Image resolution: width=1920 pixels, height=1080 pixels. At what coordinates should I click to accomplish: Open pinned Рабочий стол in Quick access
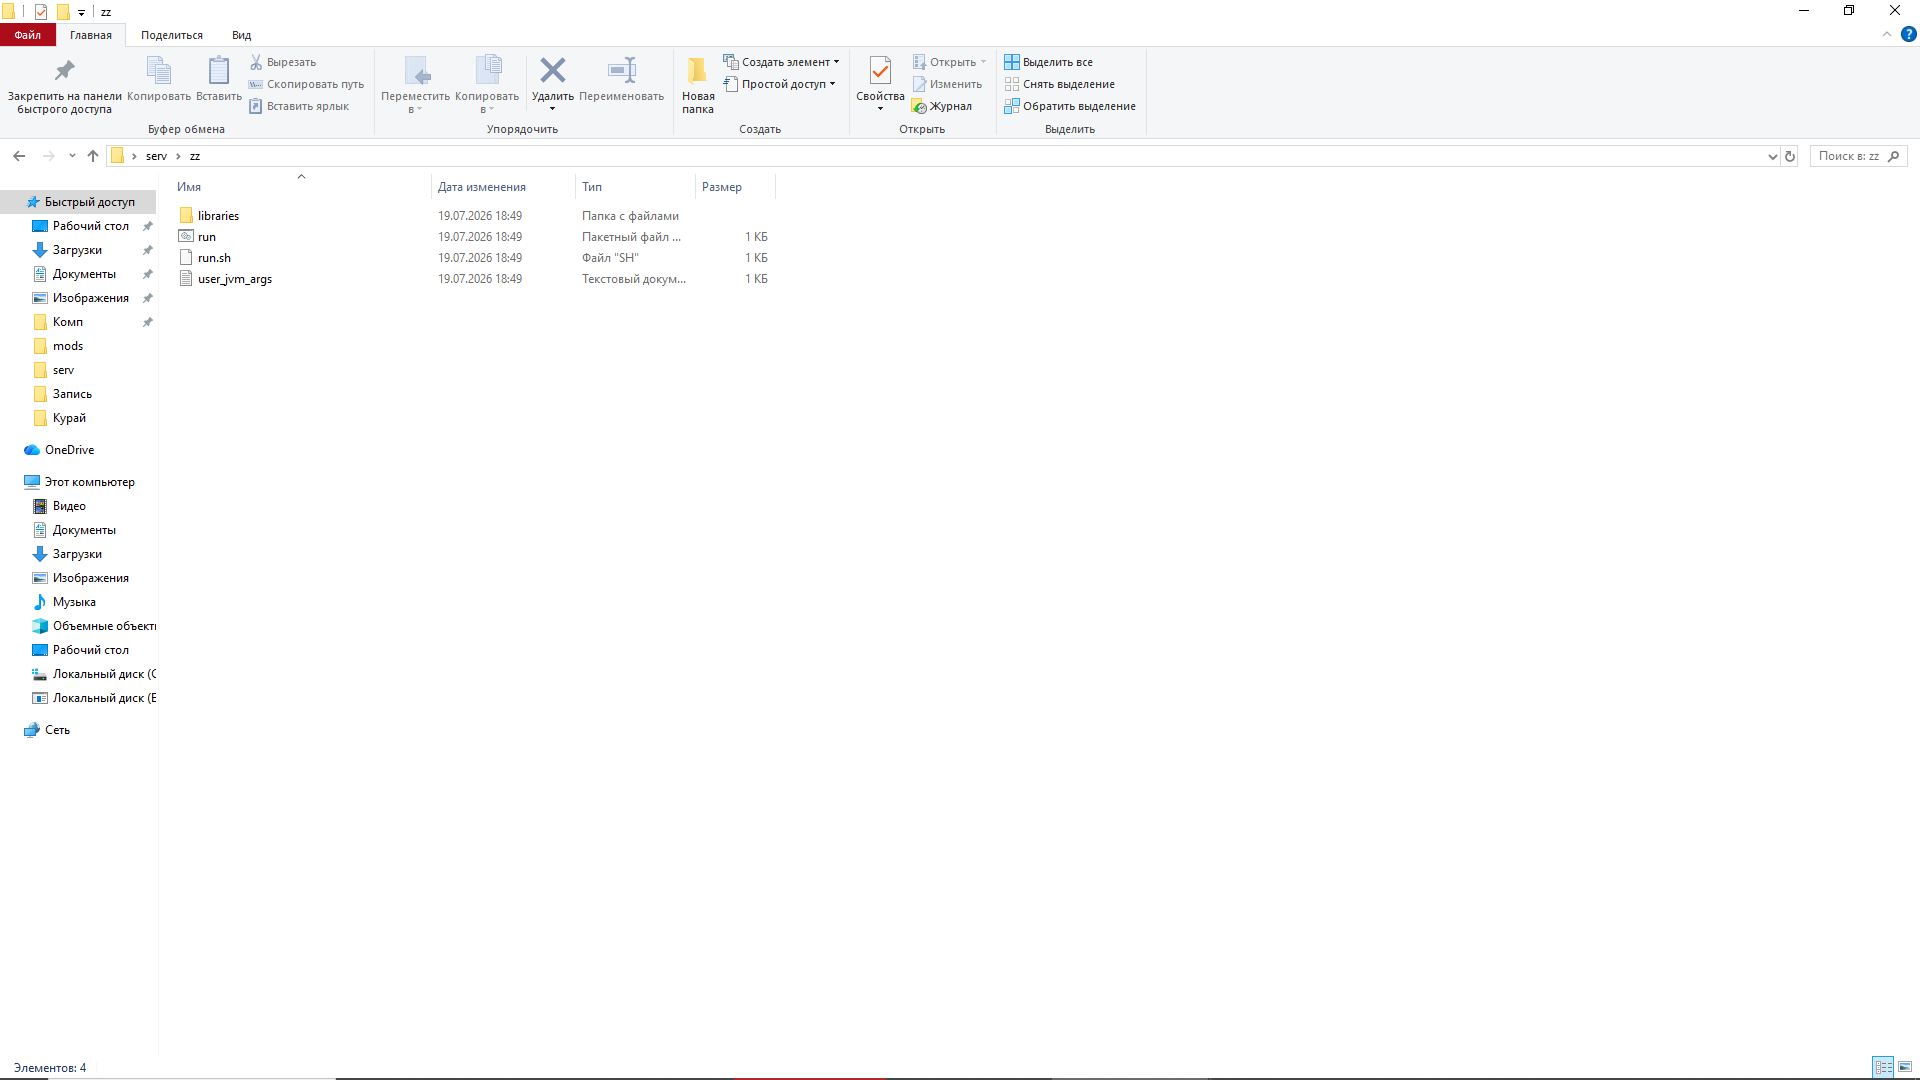tap(90, 226)
